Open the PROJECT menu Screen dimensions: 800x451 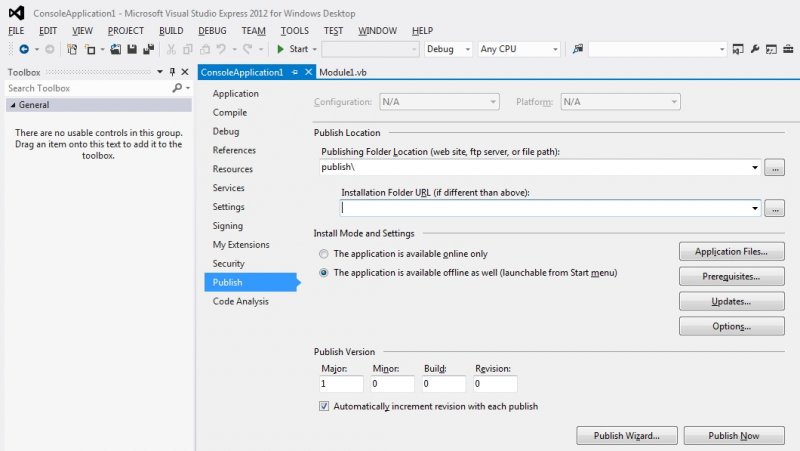tap(126, 31)
